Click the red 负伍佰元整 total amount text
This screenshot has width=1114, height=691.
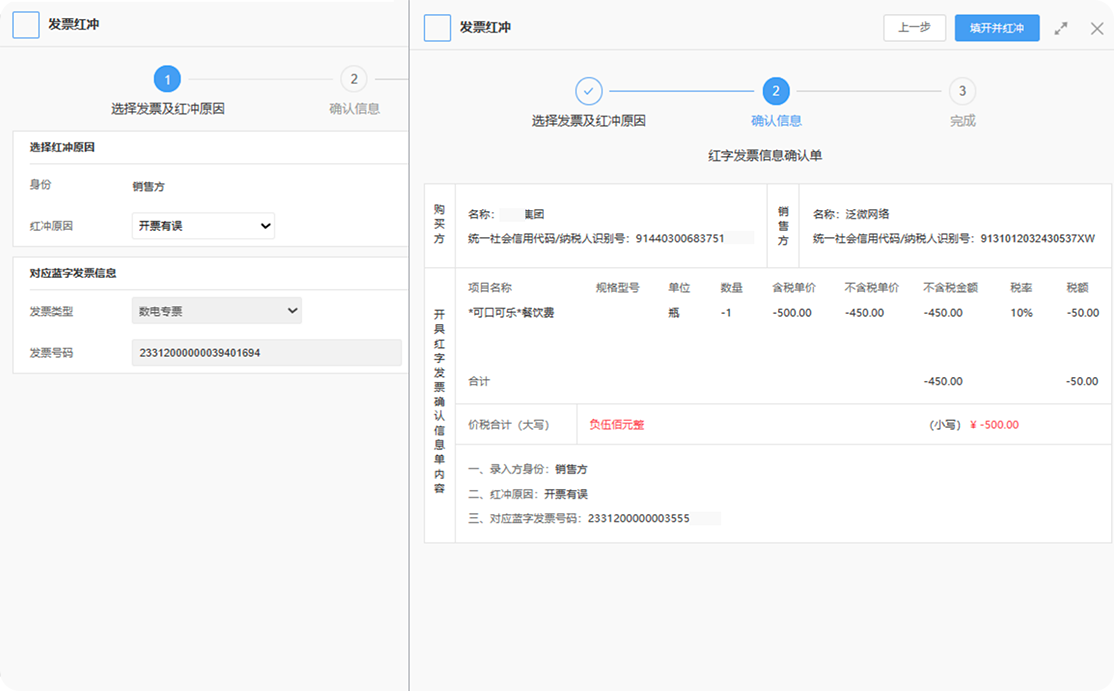click(616, 425)
